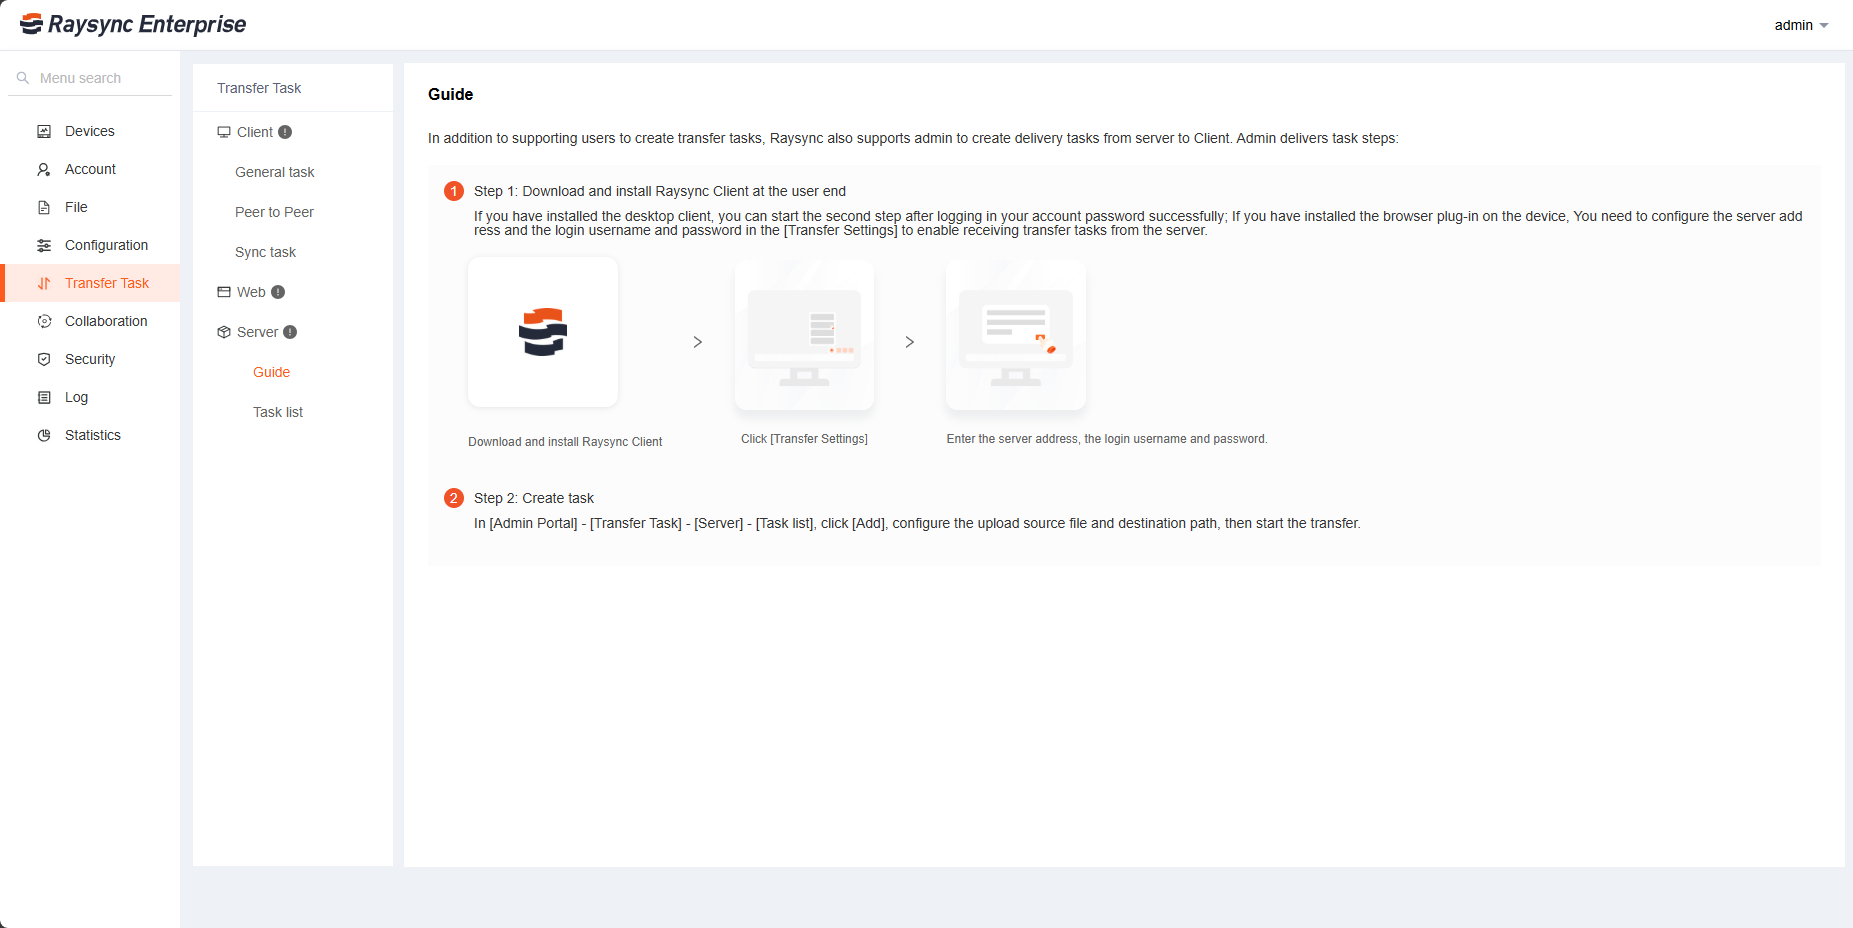
Task: Click the Collaboration sidebar icon
Action: pos(44,321)
